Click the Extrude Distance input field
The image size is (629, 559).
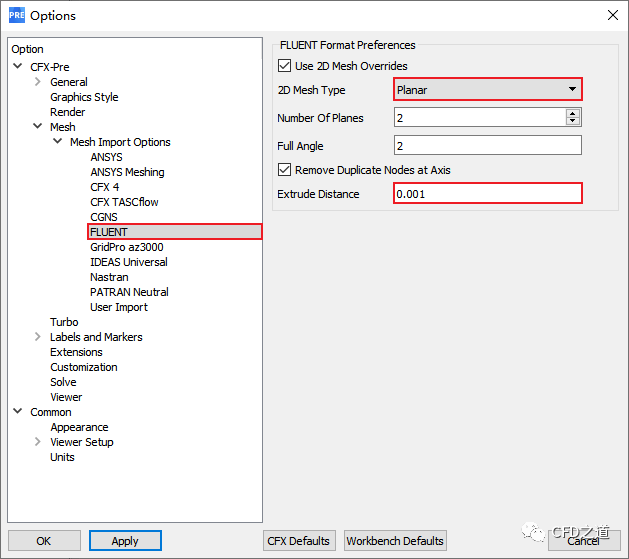click(487, 194)
